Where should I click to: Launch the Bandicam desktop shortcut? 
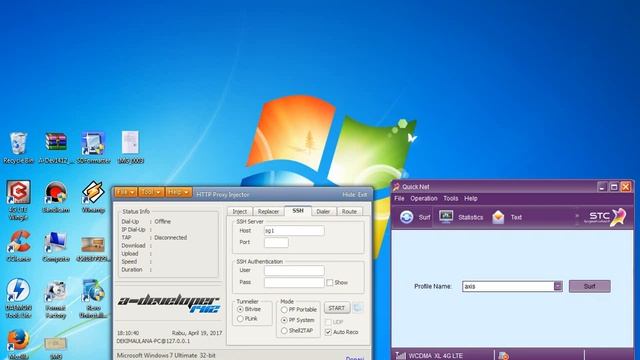pyautogui.click(x=56, y=193)
